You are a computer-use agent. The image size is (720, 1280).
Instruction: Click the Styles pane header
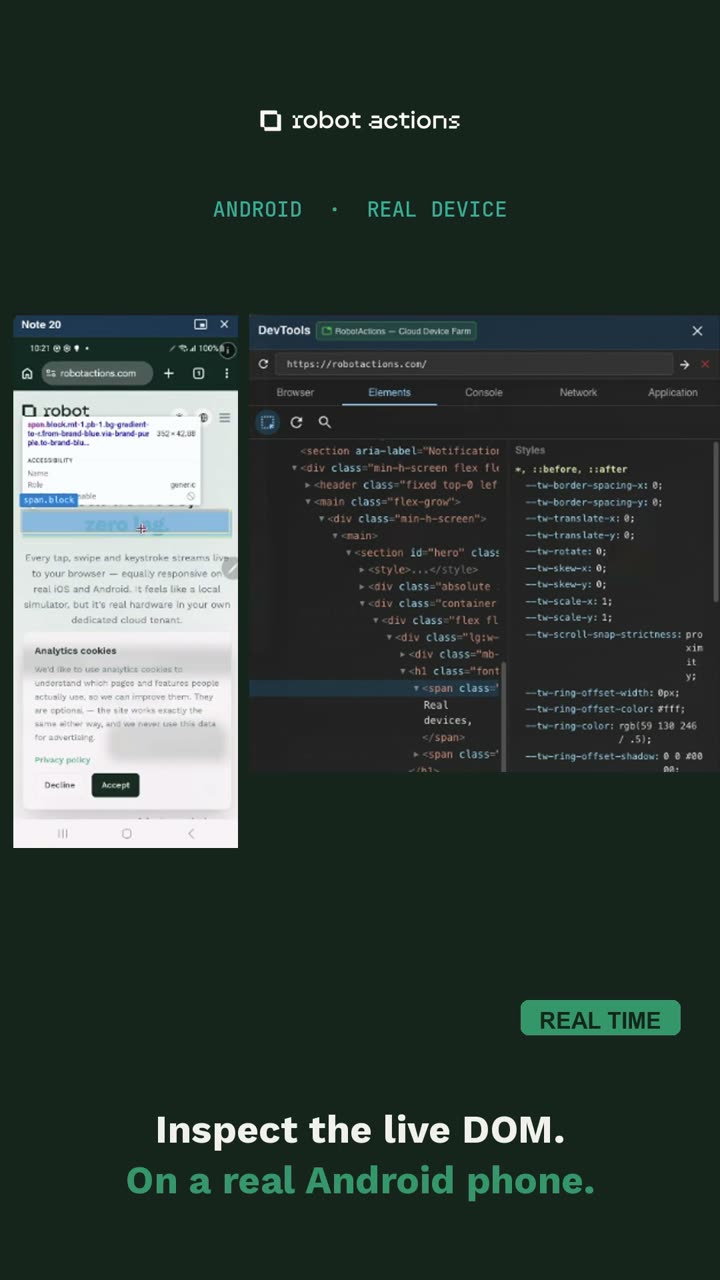pos(530,451)
